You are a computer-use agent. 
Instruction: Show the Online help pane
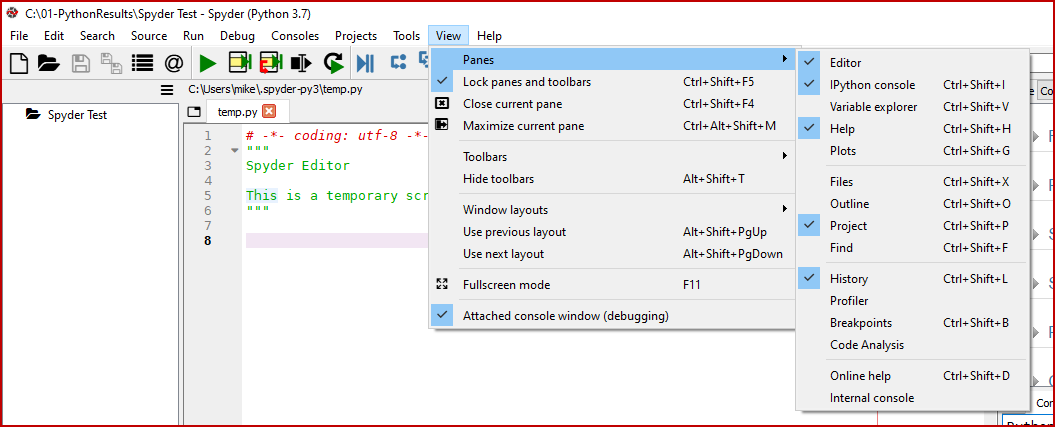tap(912, 376)
